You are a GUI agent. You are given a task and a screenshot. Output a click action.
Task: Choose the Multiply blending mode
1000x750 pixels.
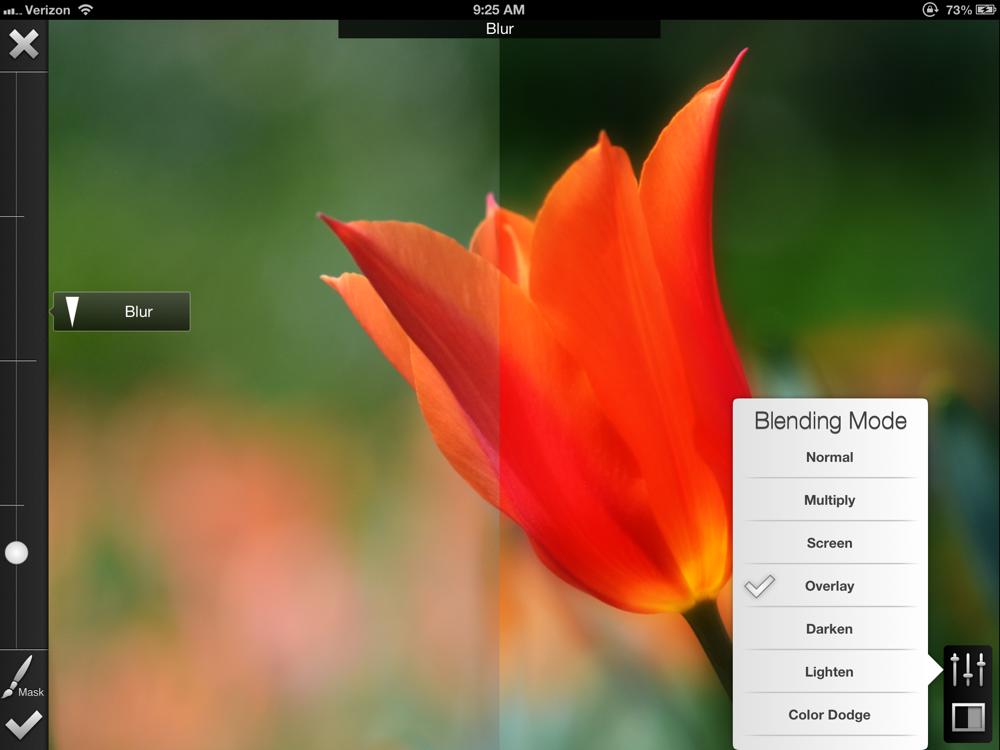(x=830, y=500)
